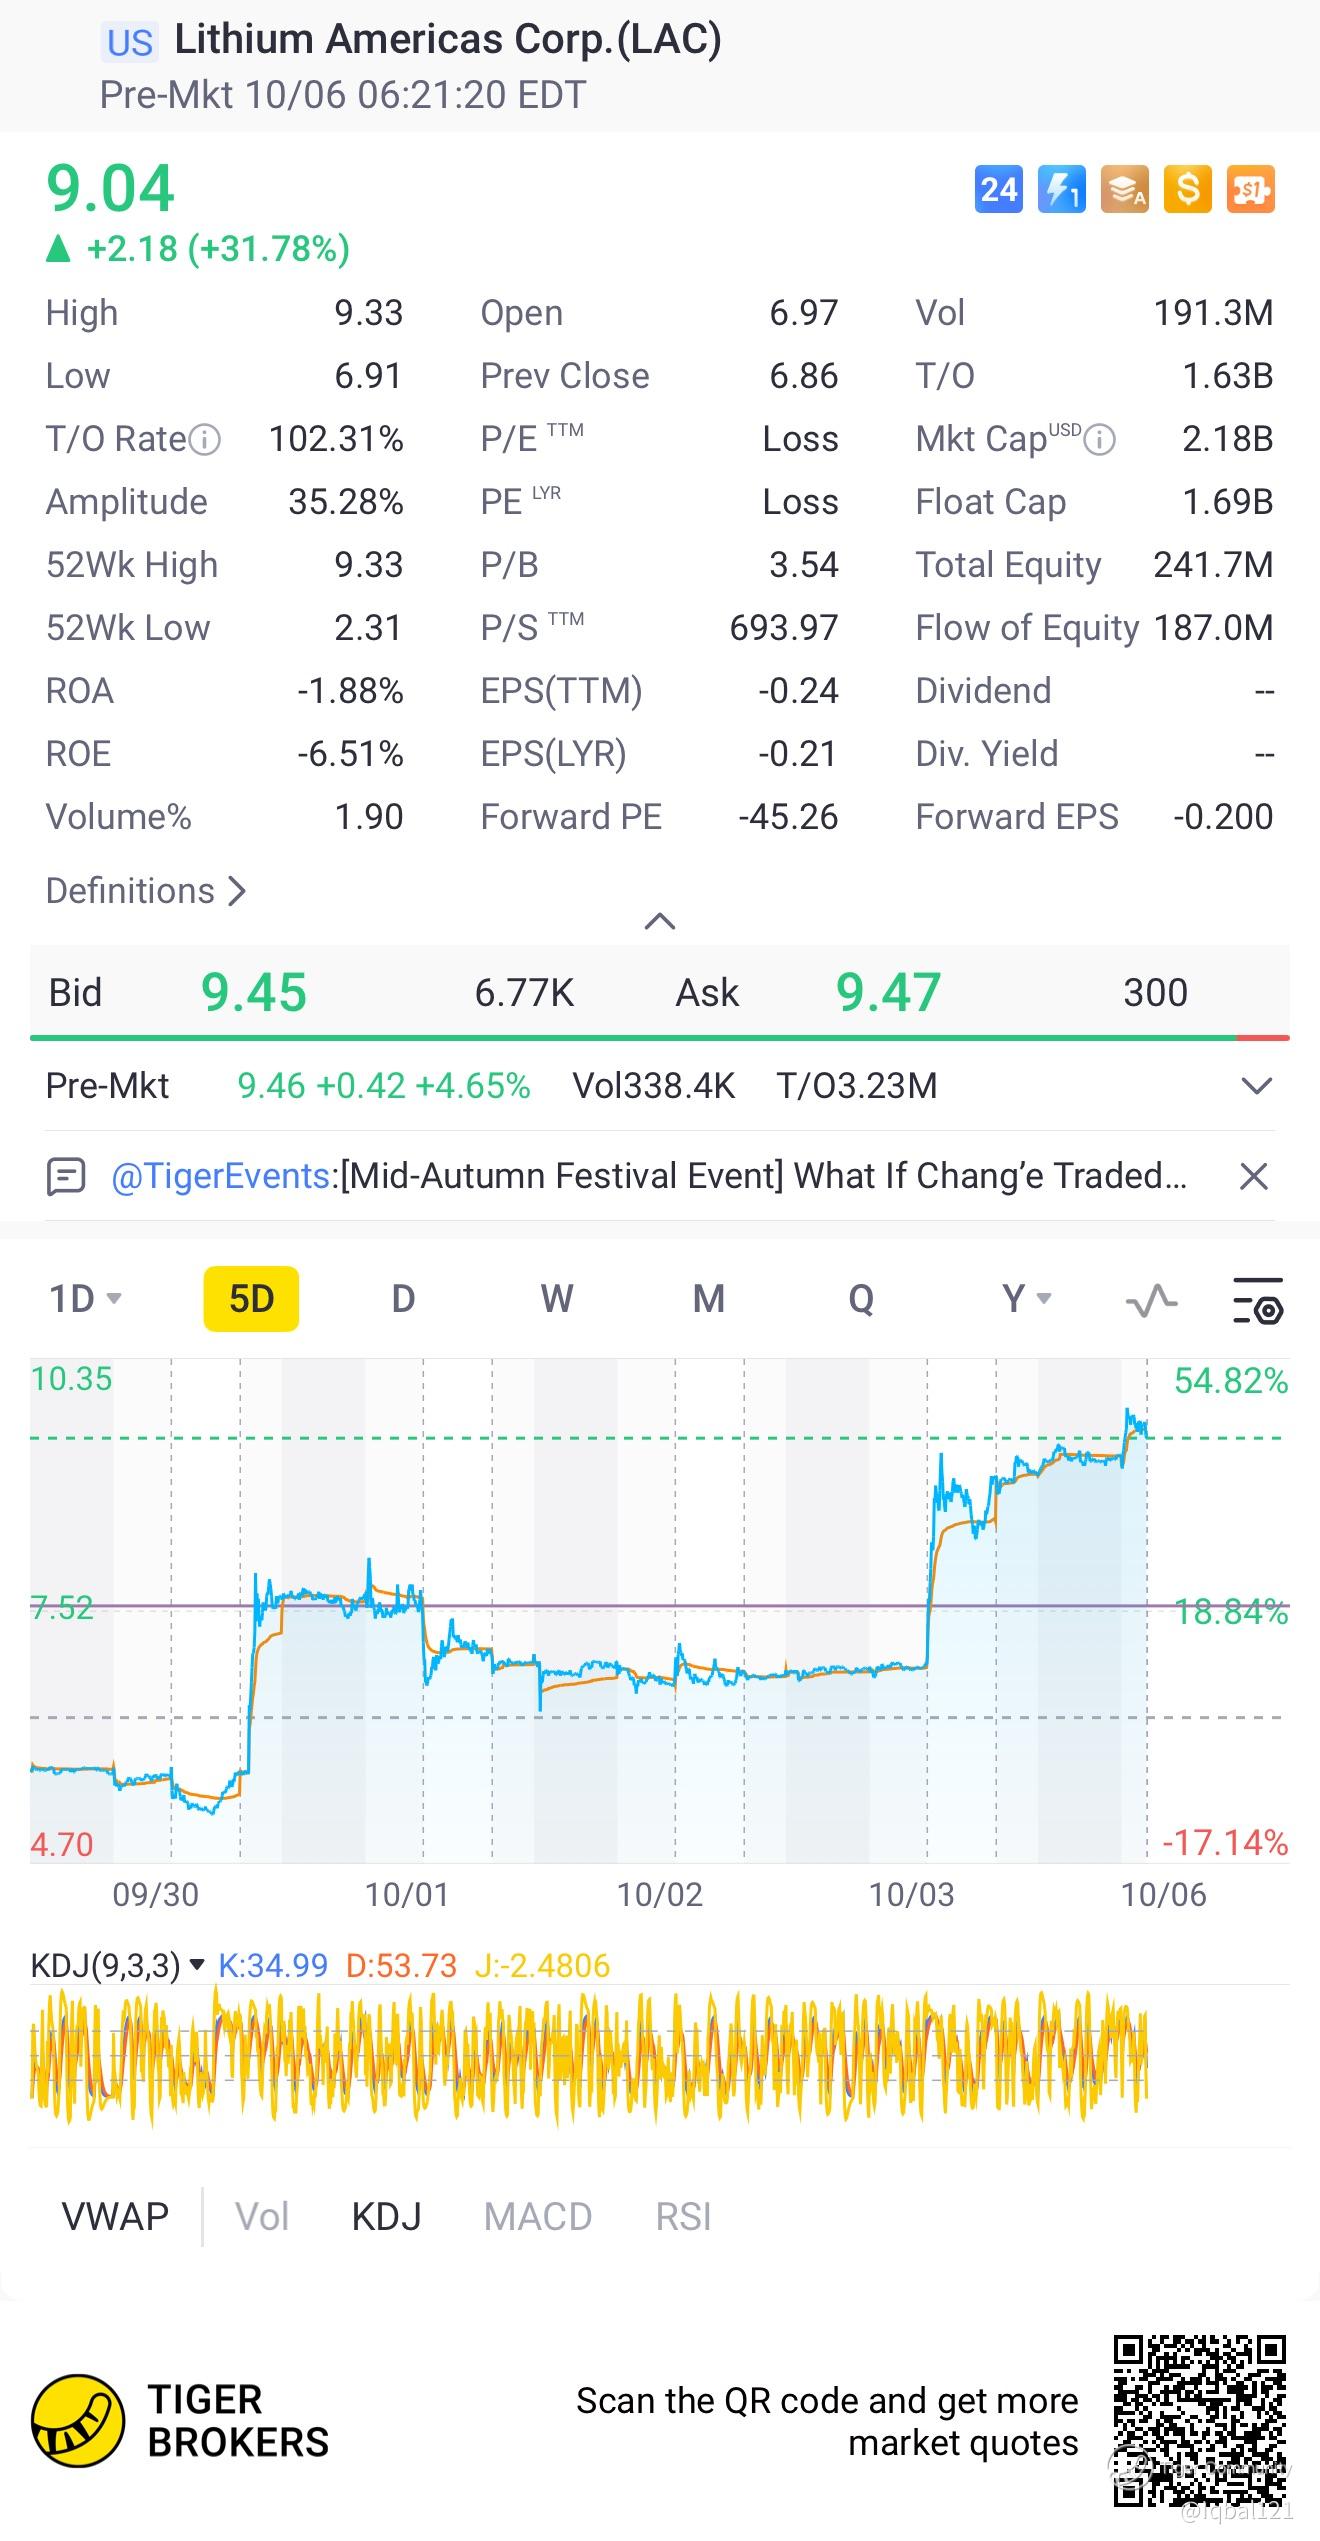Open the chart indicator waveform icon
This screenshot has width=1320, height=2541.
tap(1151, 1300)
